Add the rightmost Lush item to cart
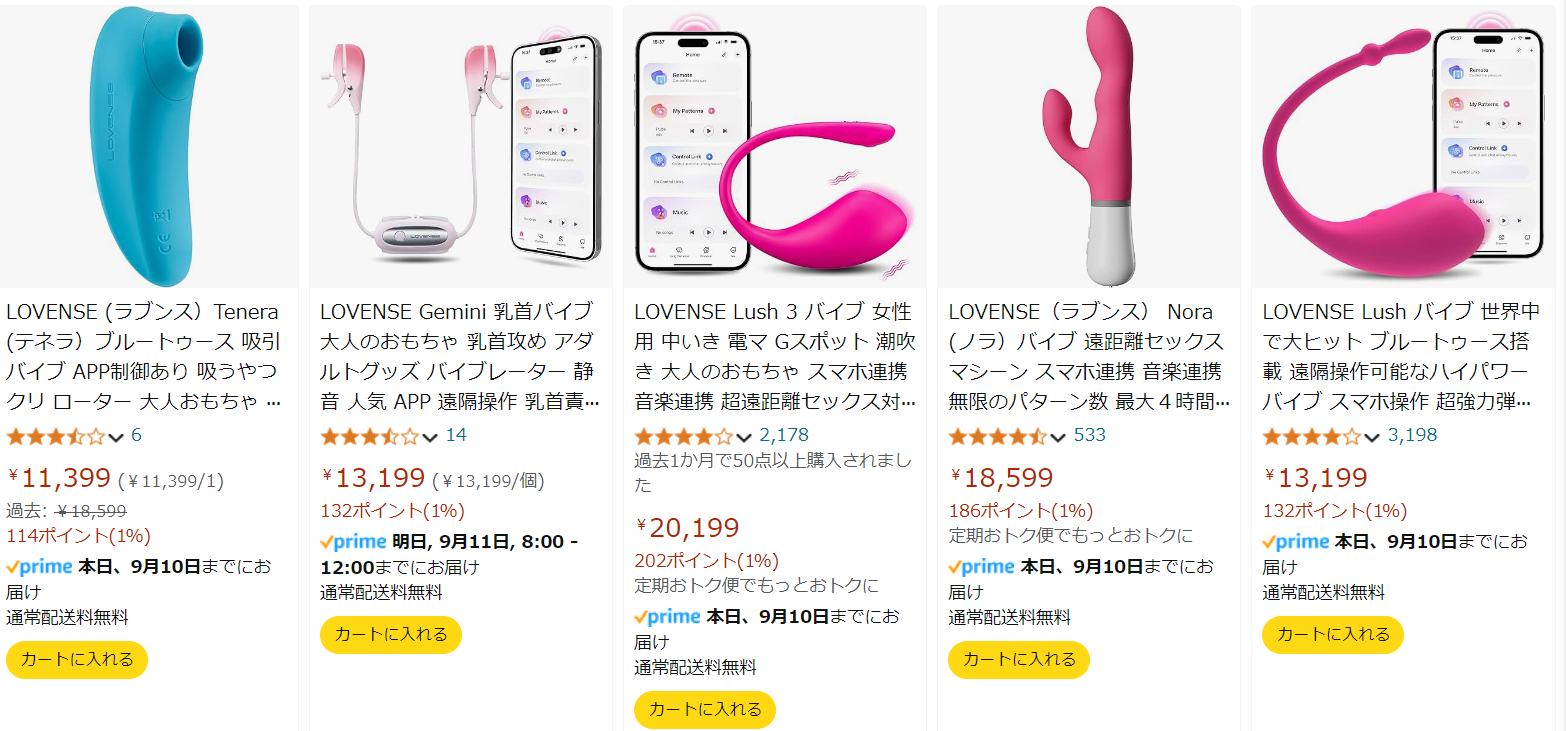 [x=1333, y=635]
